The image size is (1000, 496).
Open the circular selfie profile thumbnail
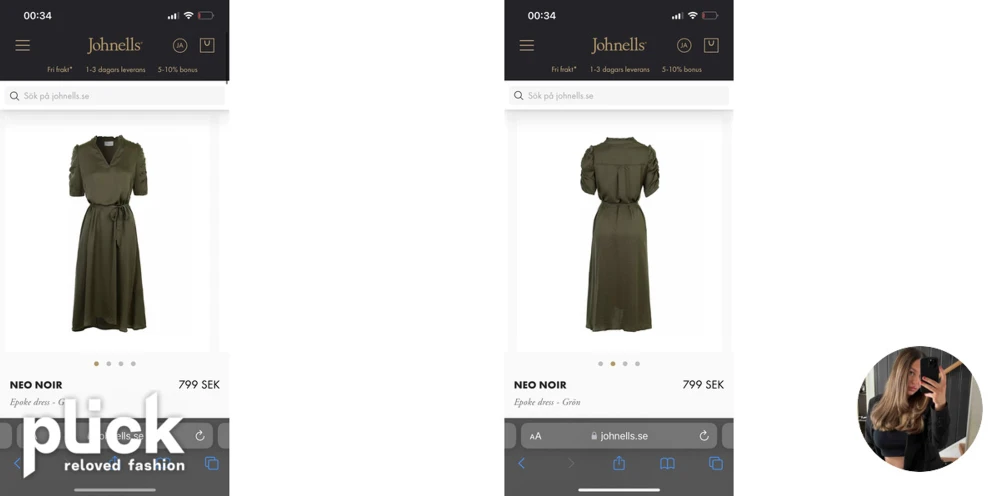(920, 409)
